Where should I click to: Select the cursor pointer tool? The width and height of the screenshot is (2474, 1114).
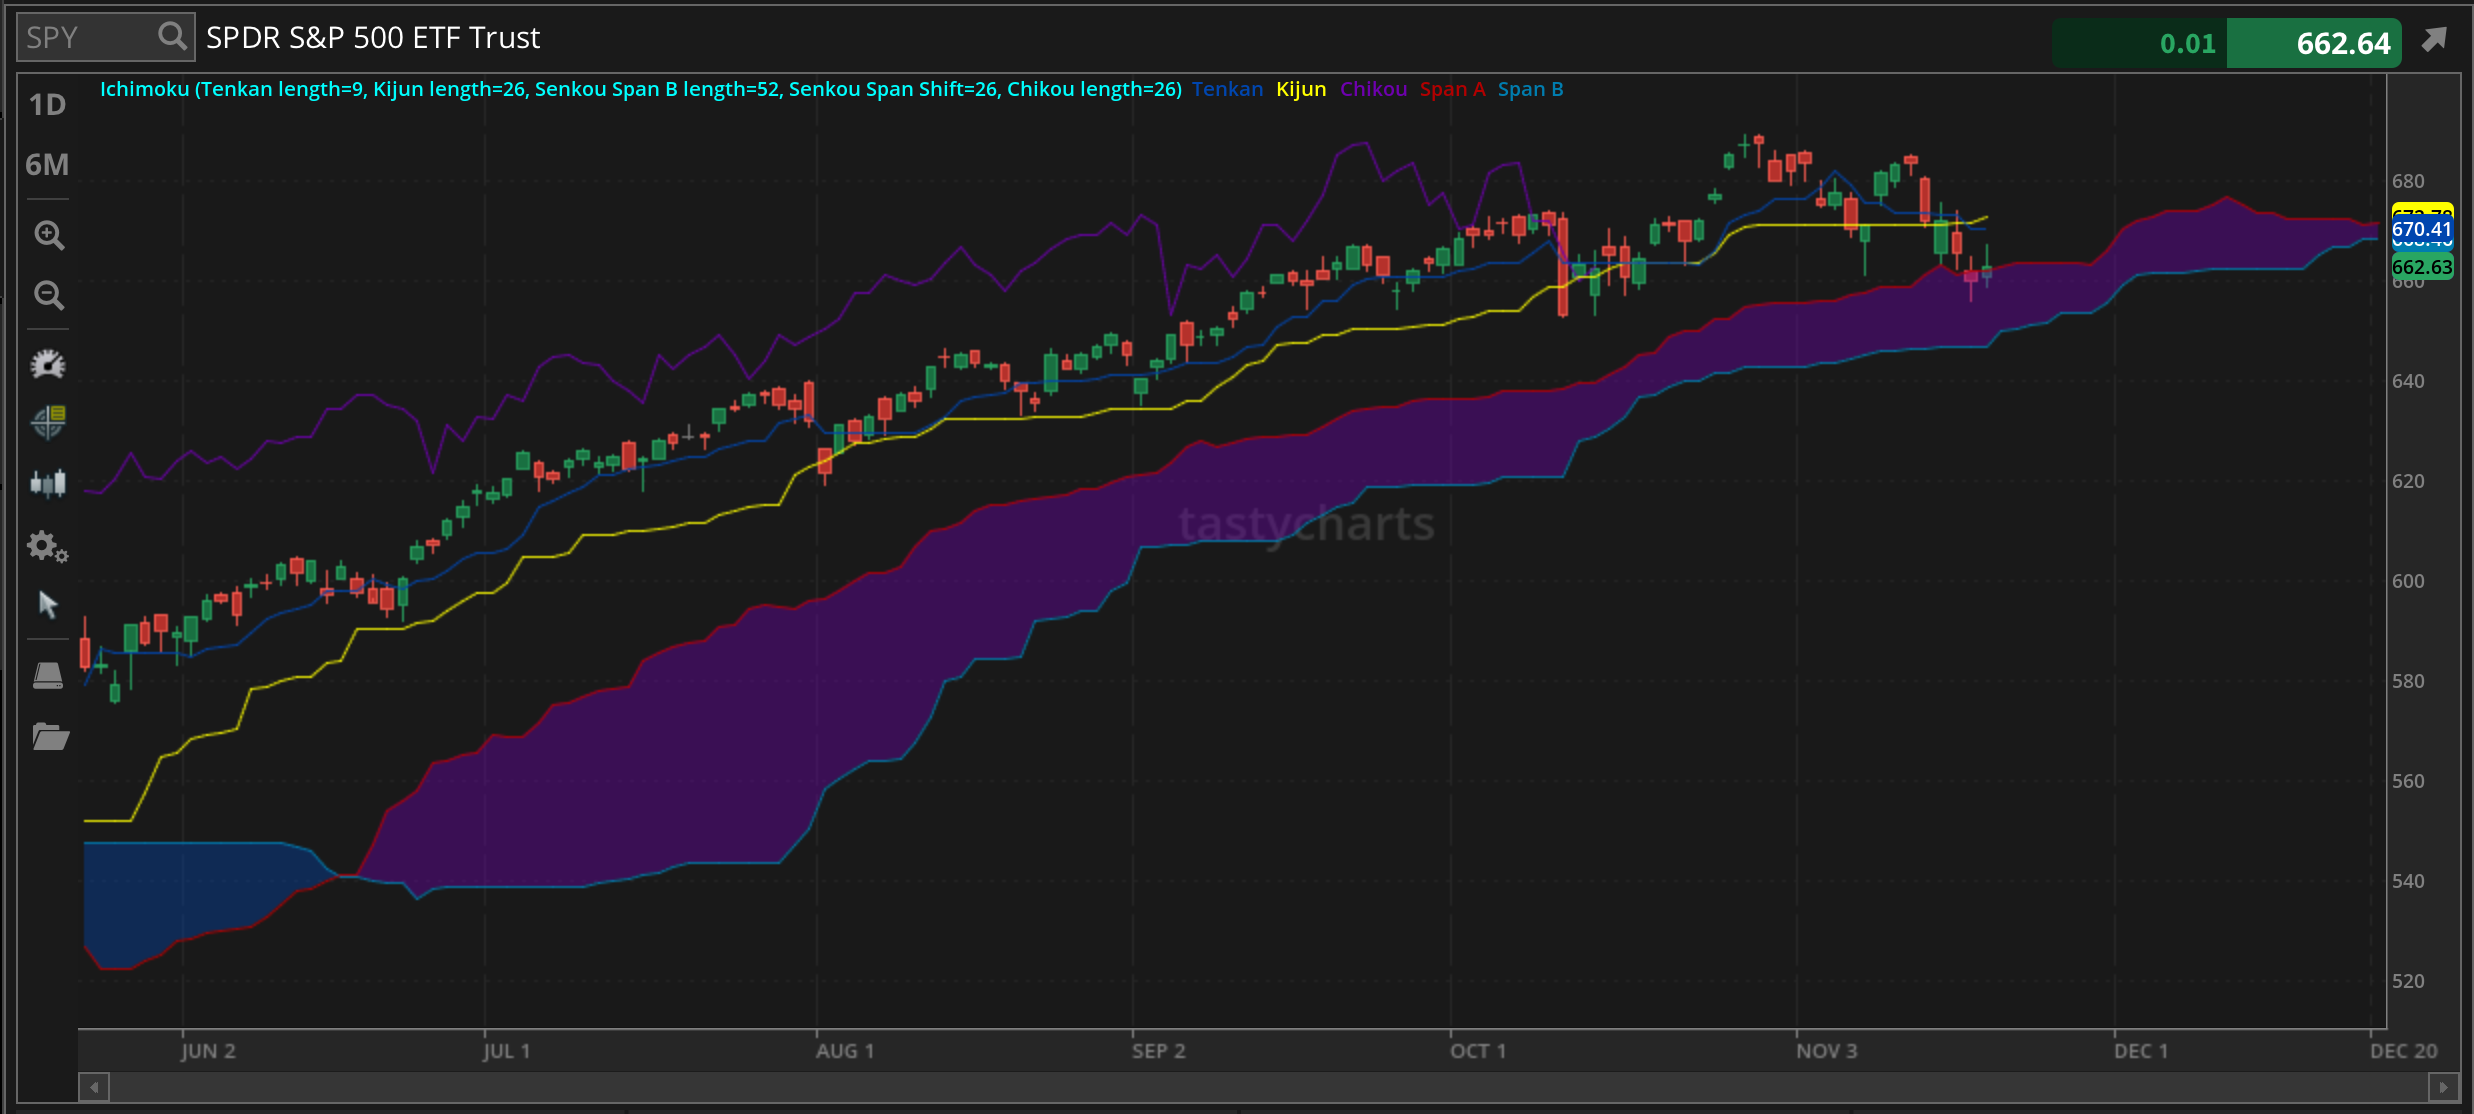48,605
